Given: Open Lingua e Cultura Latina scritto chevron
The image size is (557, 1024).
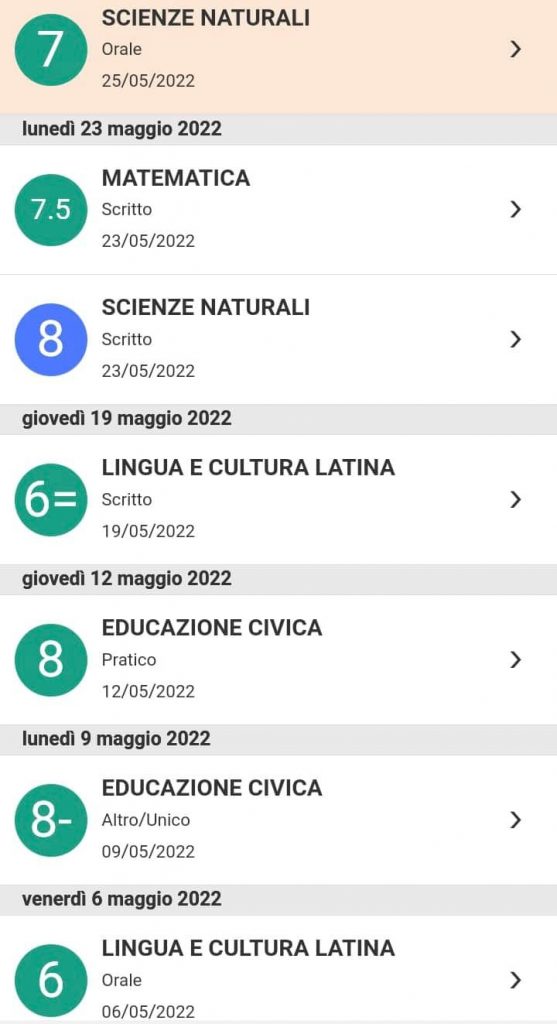Looking at the screenshot, I should 516,500.
